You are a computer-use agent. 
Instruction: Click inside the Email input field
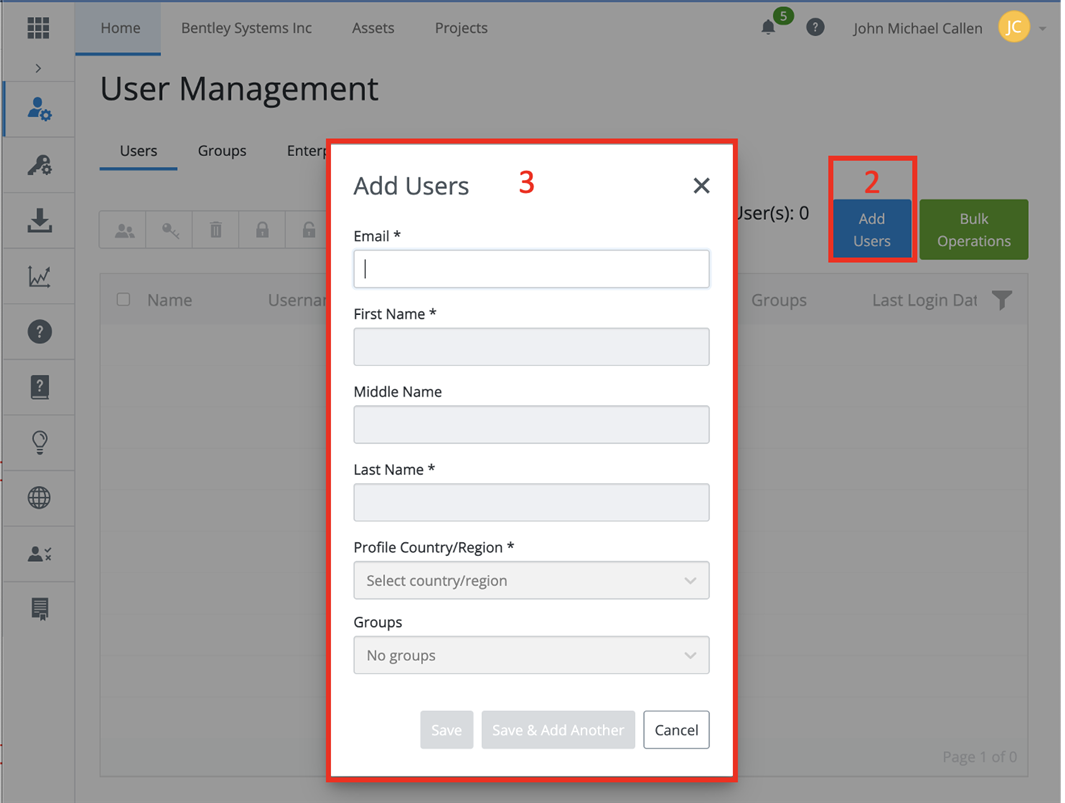coord(531,268)
